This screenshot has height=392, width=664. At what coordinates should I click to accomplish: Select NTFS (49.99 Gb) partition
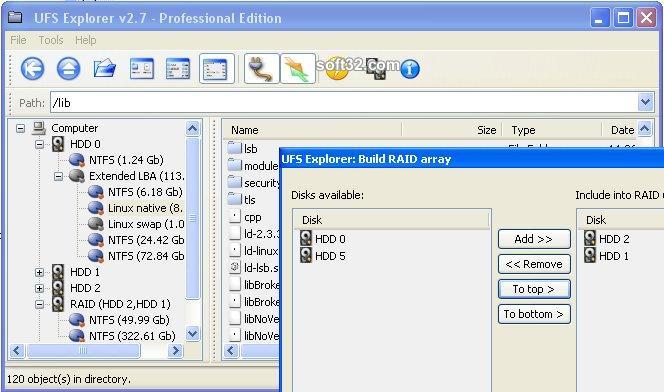pos(129,320)
